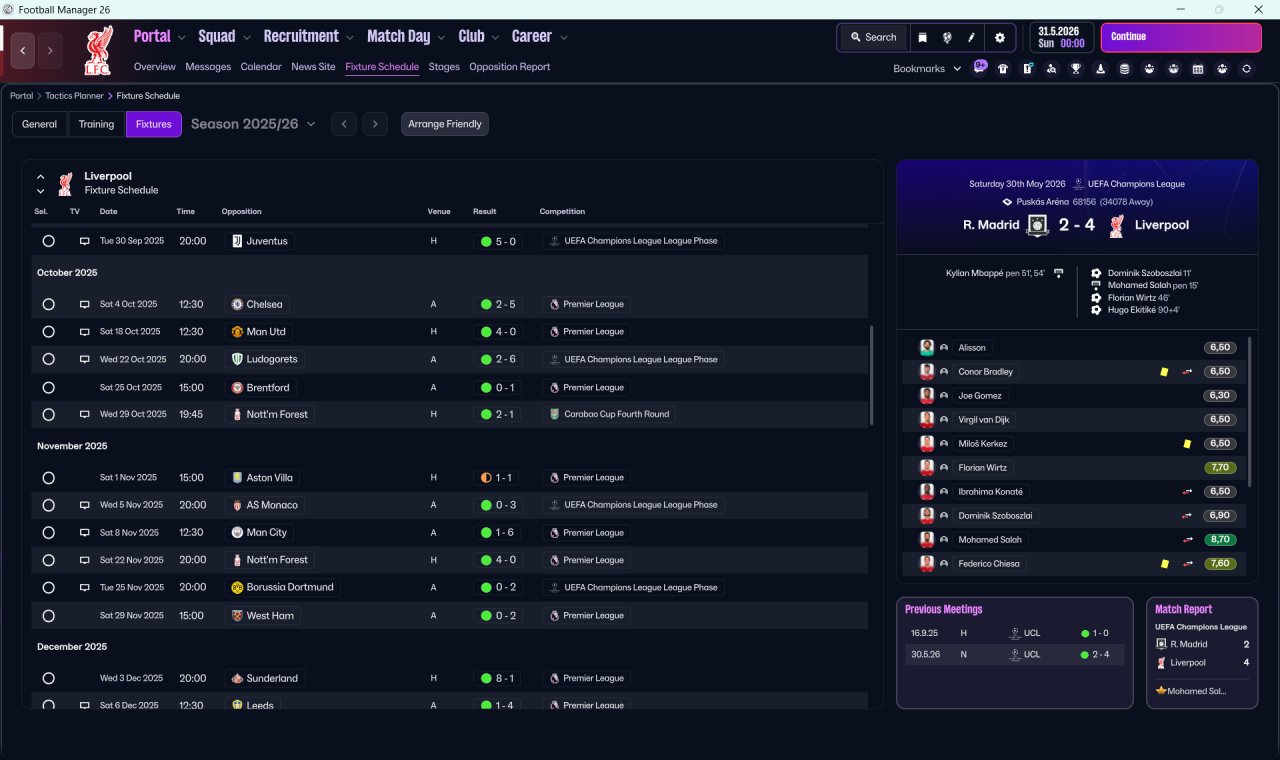This screenshot has width=1280, height=760.
Task: Click the trophy bookmark icon
Action: tap(1076, 69)
